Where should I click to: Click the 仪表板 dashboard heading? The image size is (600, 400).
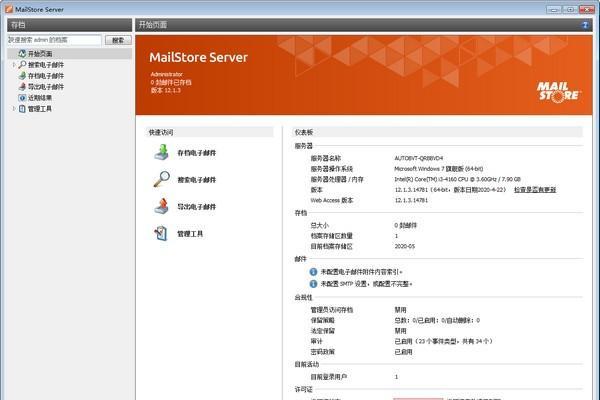tap(304, 132)
